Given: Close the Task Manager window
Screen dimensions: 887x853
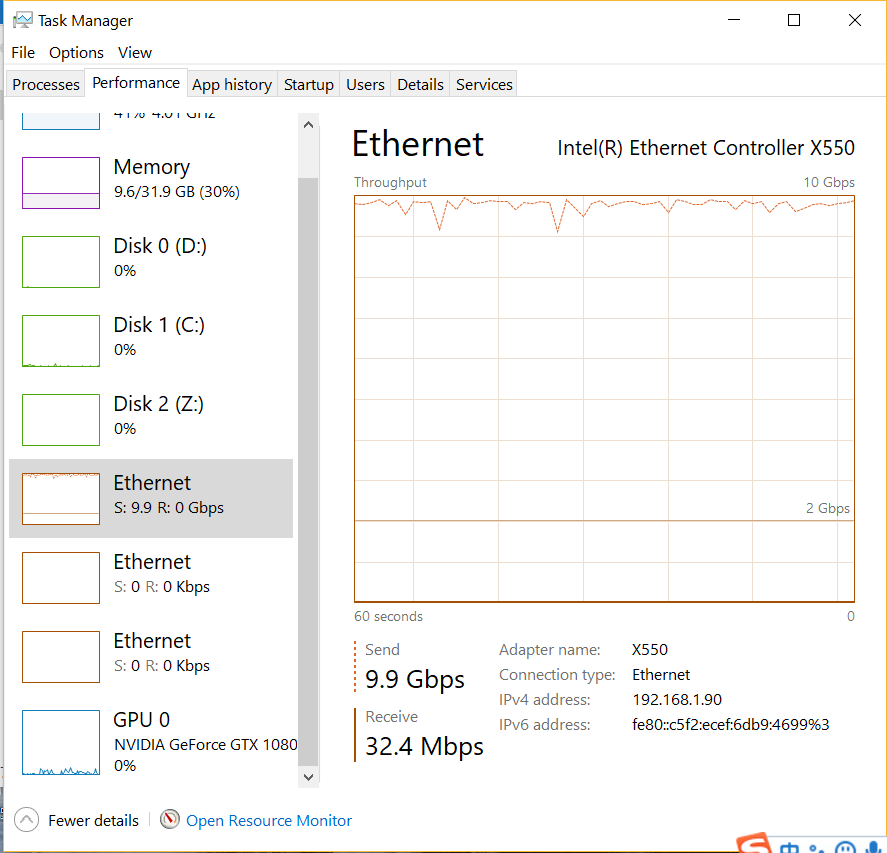Looking at the screenshot, I should click(854, 20).
